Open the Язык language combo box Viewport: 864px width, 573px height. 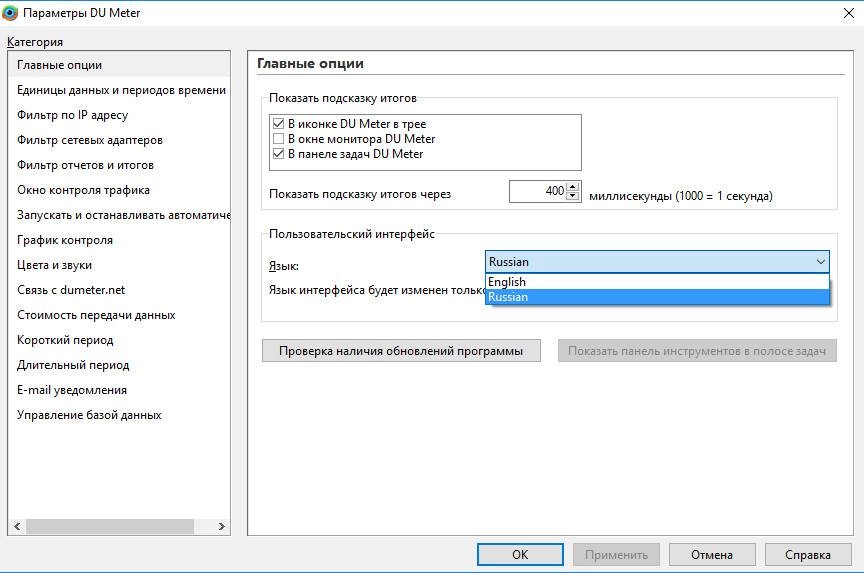tap(657, 262)
